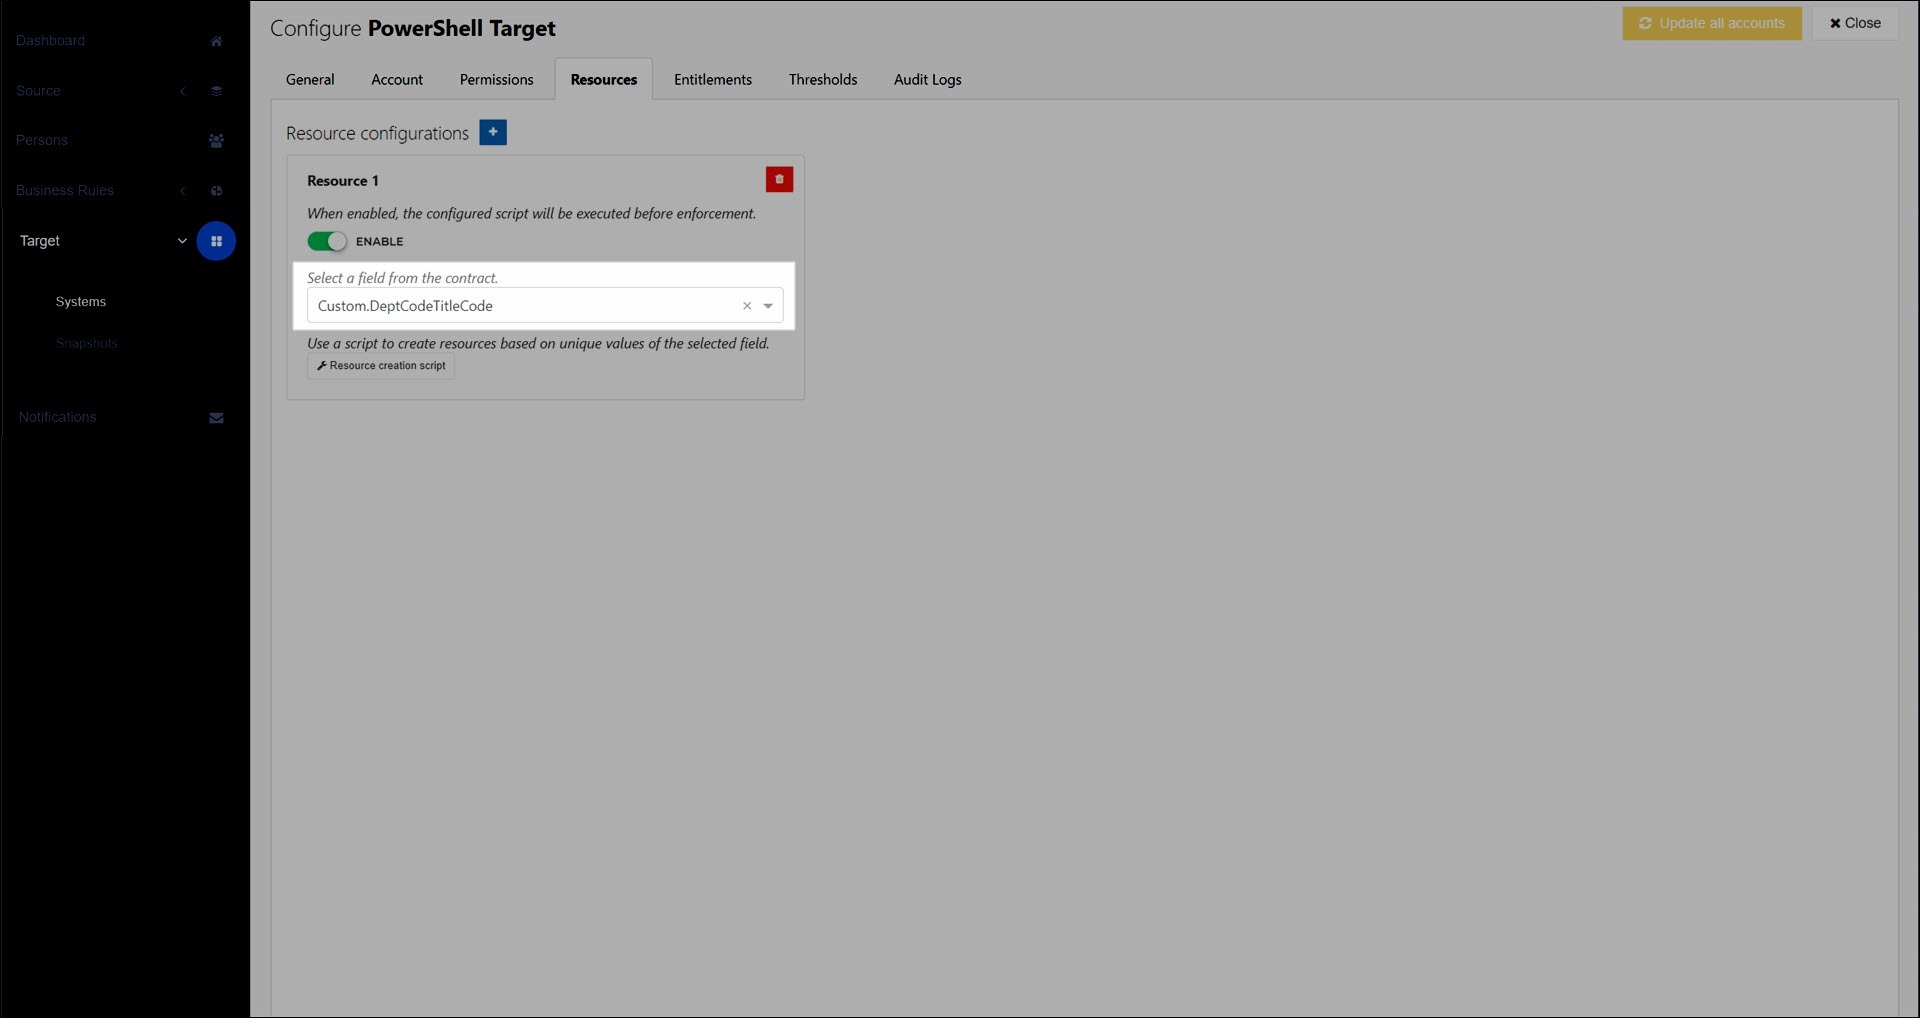Click the blue Target grid icon
1920x1019 pixels.
(216, 241)
